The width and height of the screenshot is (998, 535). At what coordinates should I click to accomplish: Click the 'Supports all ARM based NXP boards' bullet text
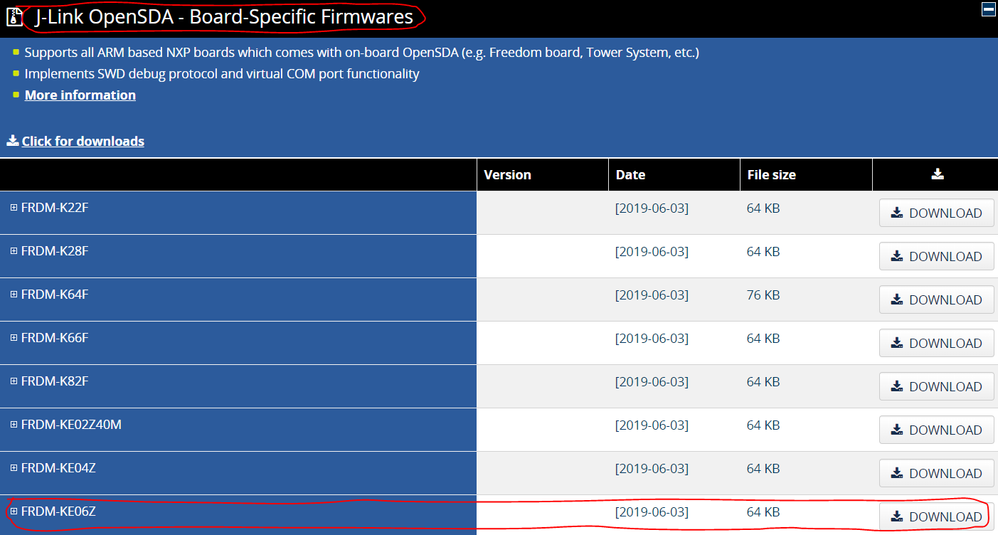click(x=362, y=53)
